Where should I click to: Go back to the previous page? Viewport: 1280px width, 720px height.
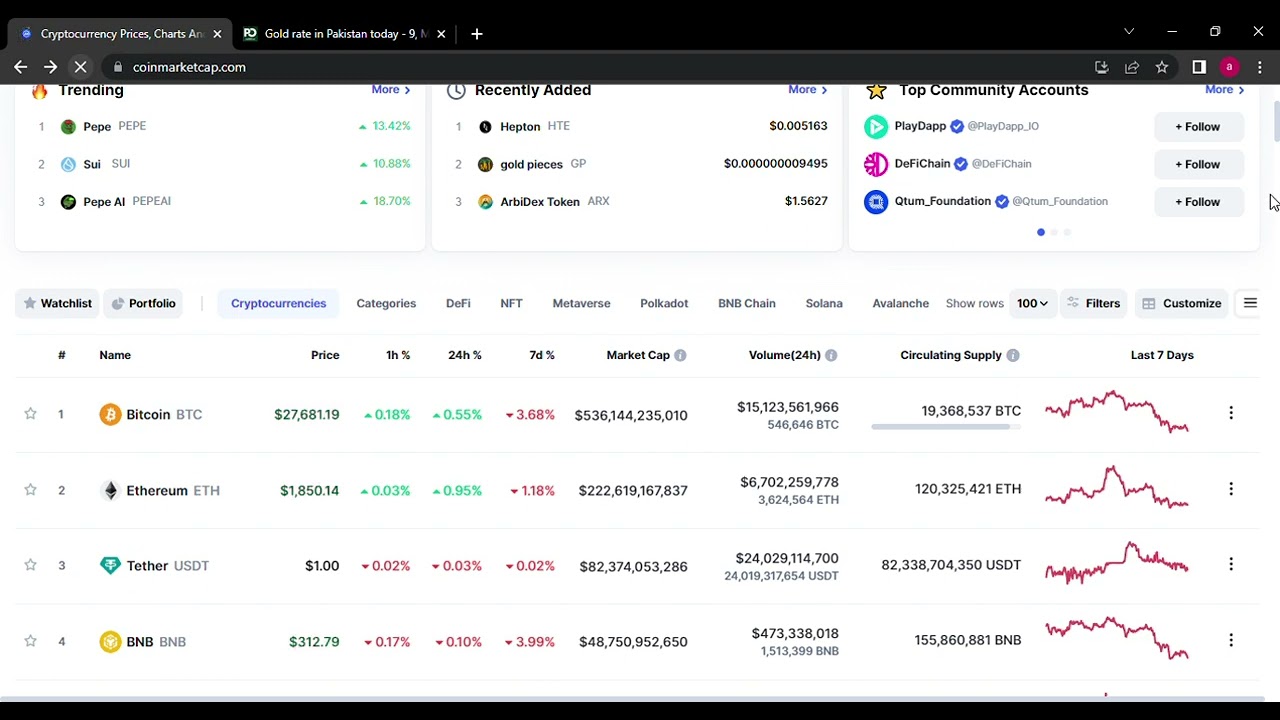[x=21, y=67]
